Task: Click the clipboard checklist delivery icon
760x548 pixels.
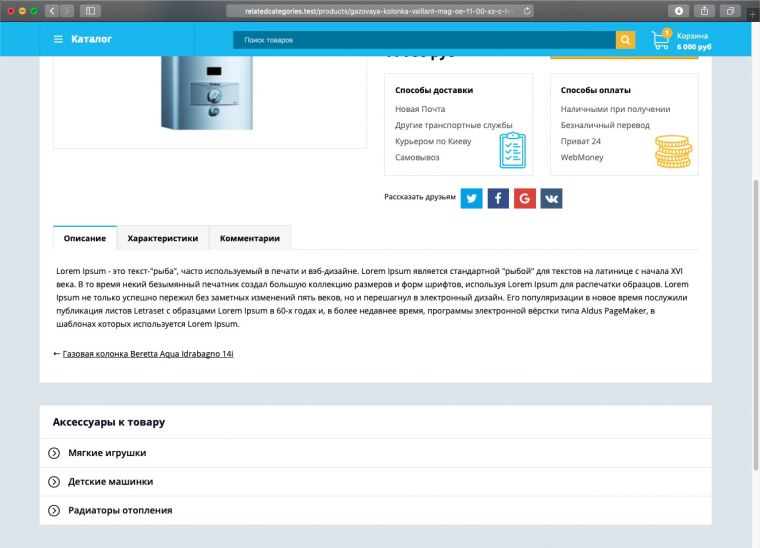Action: pyautogui.click(x=512, y=150)
